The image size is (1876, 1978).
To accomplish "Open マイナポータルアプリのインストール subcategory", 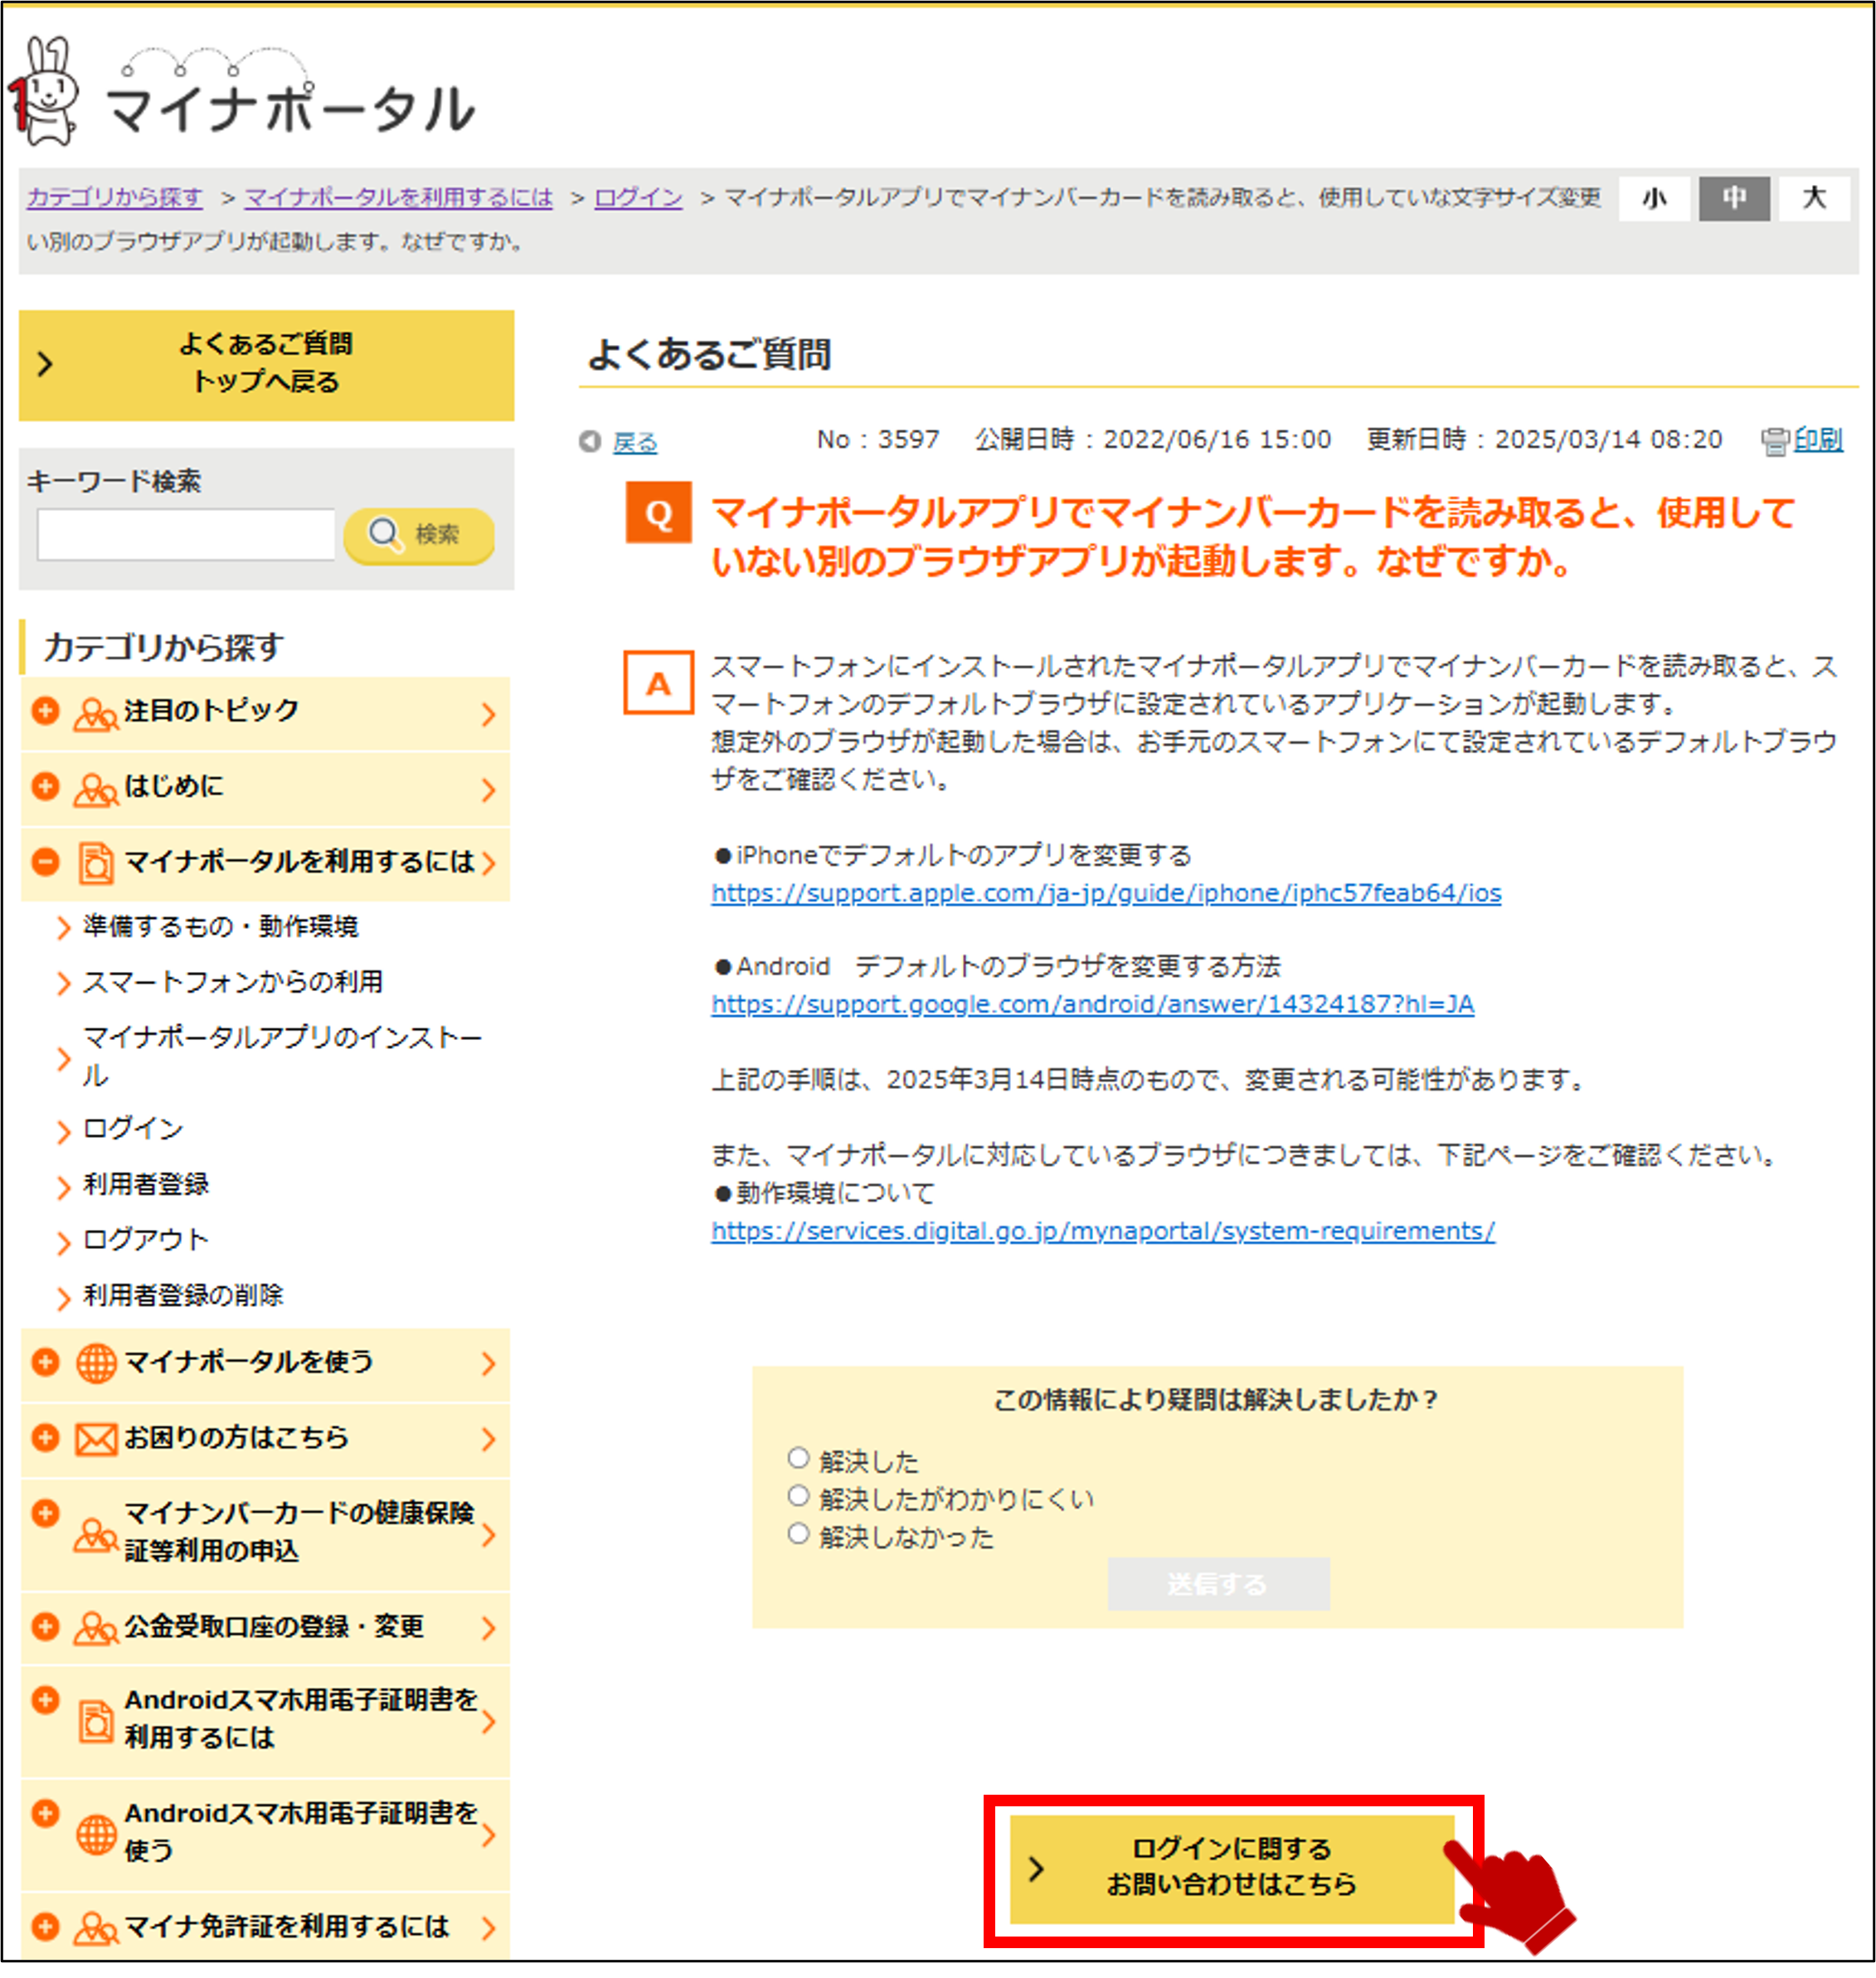I will pos(283,1057).
